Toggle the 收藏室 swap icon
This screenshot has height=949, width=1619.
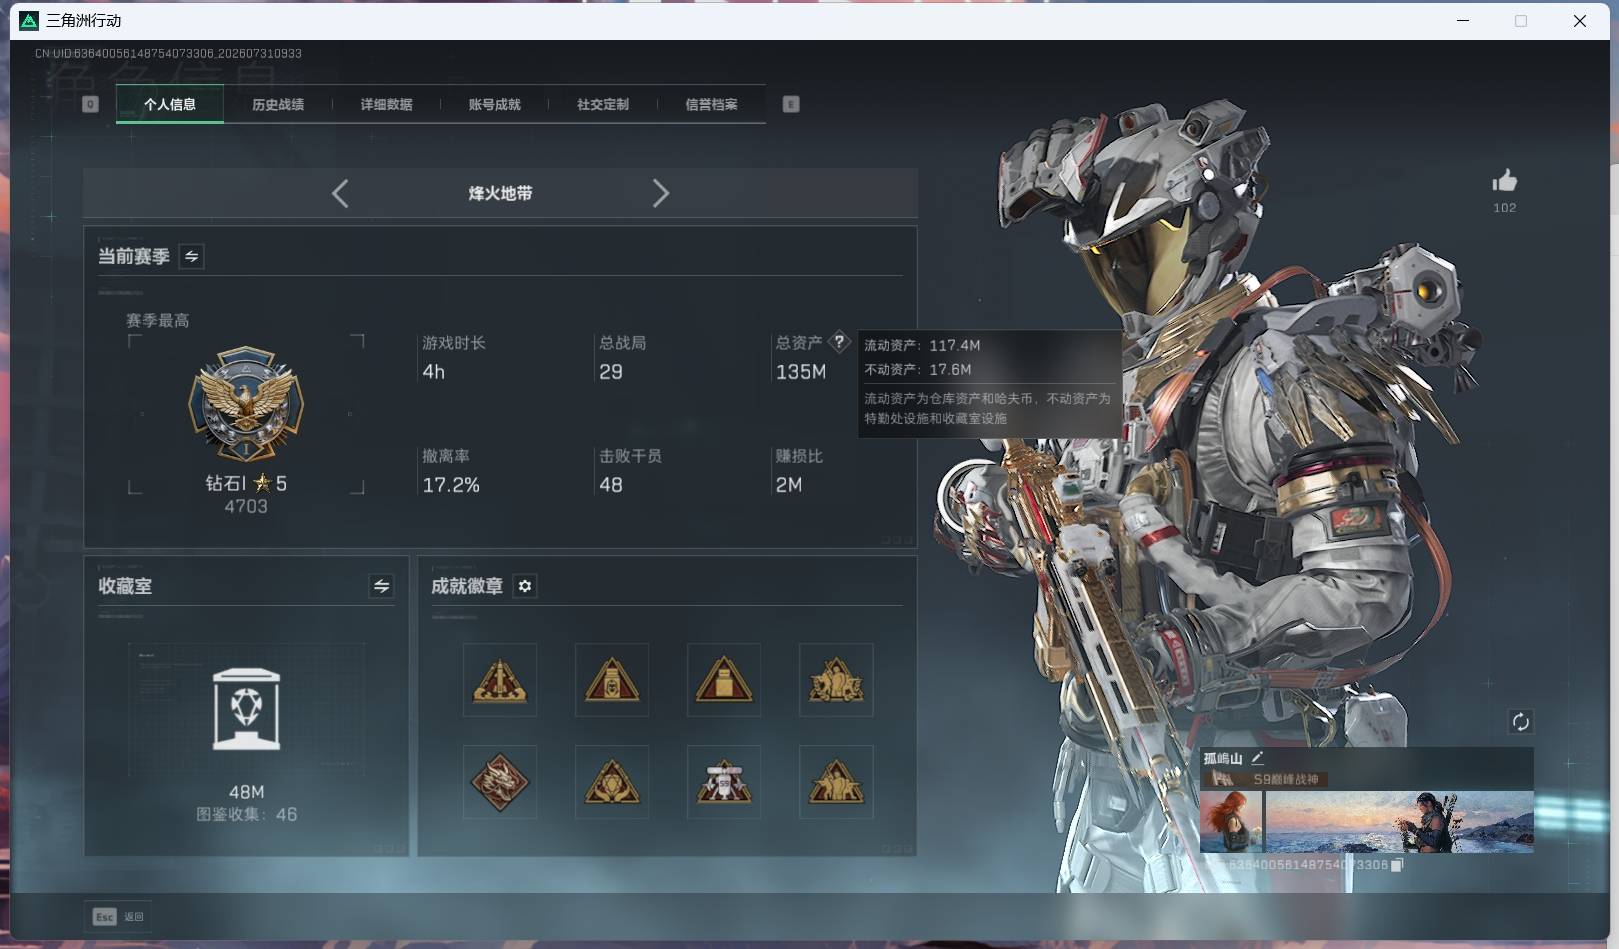coord(381,586)
